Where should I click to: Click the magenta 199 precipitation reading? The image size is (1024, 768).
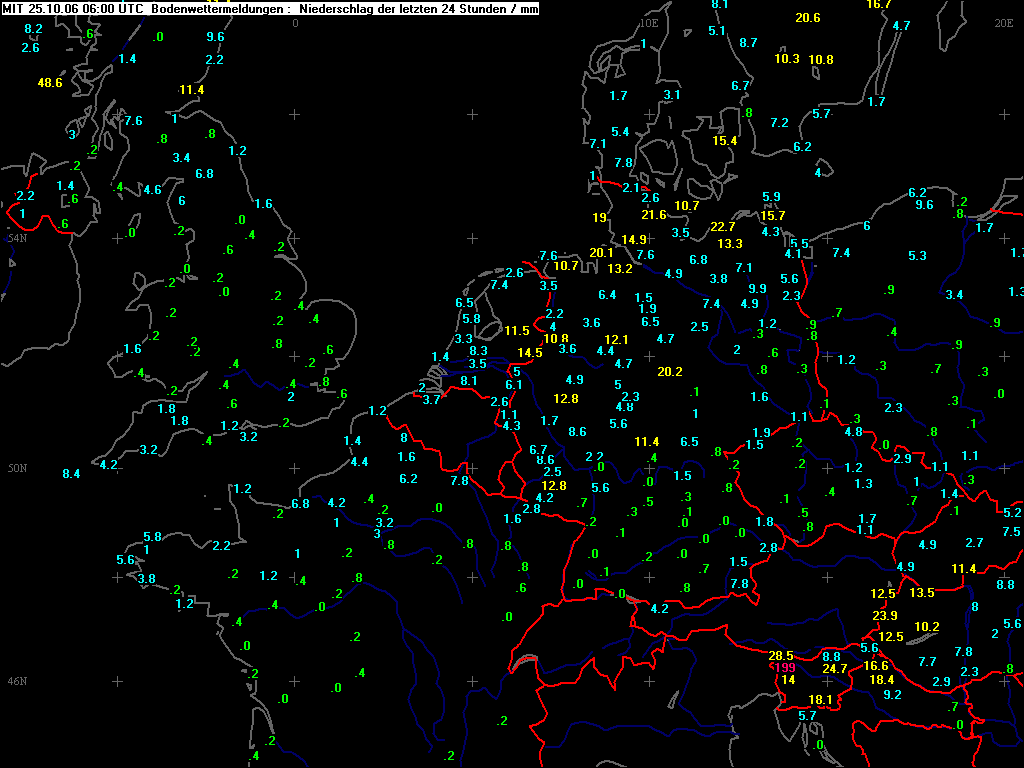tap(784, 667)
